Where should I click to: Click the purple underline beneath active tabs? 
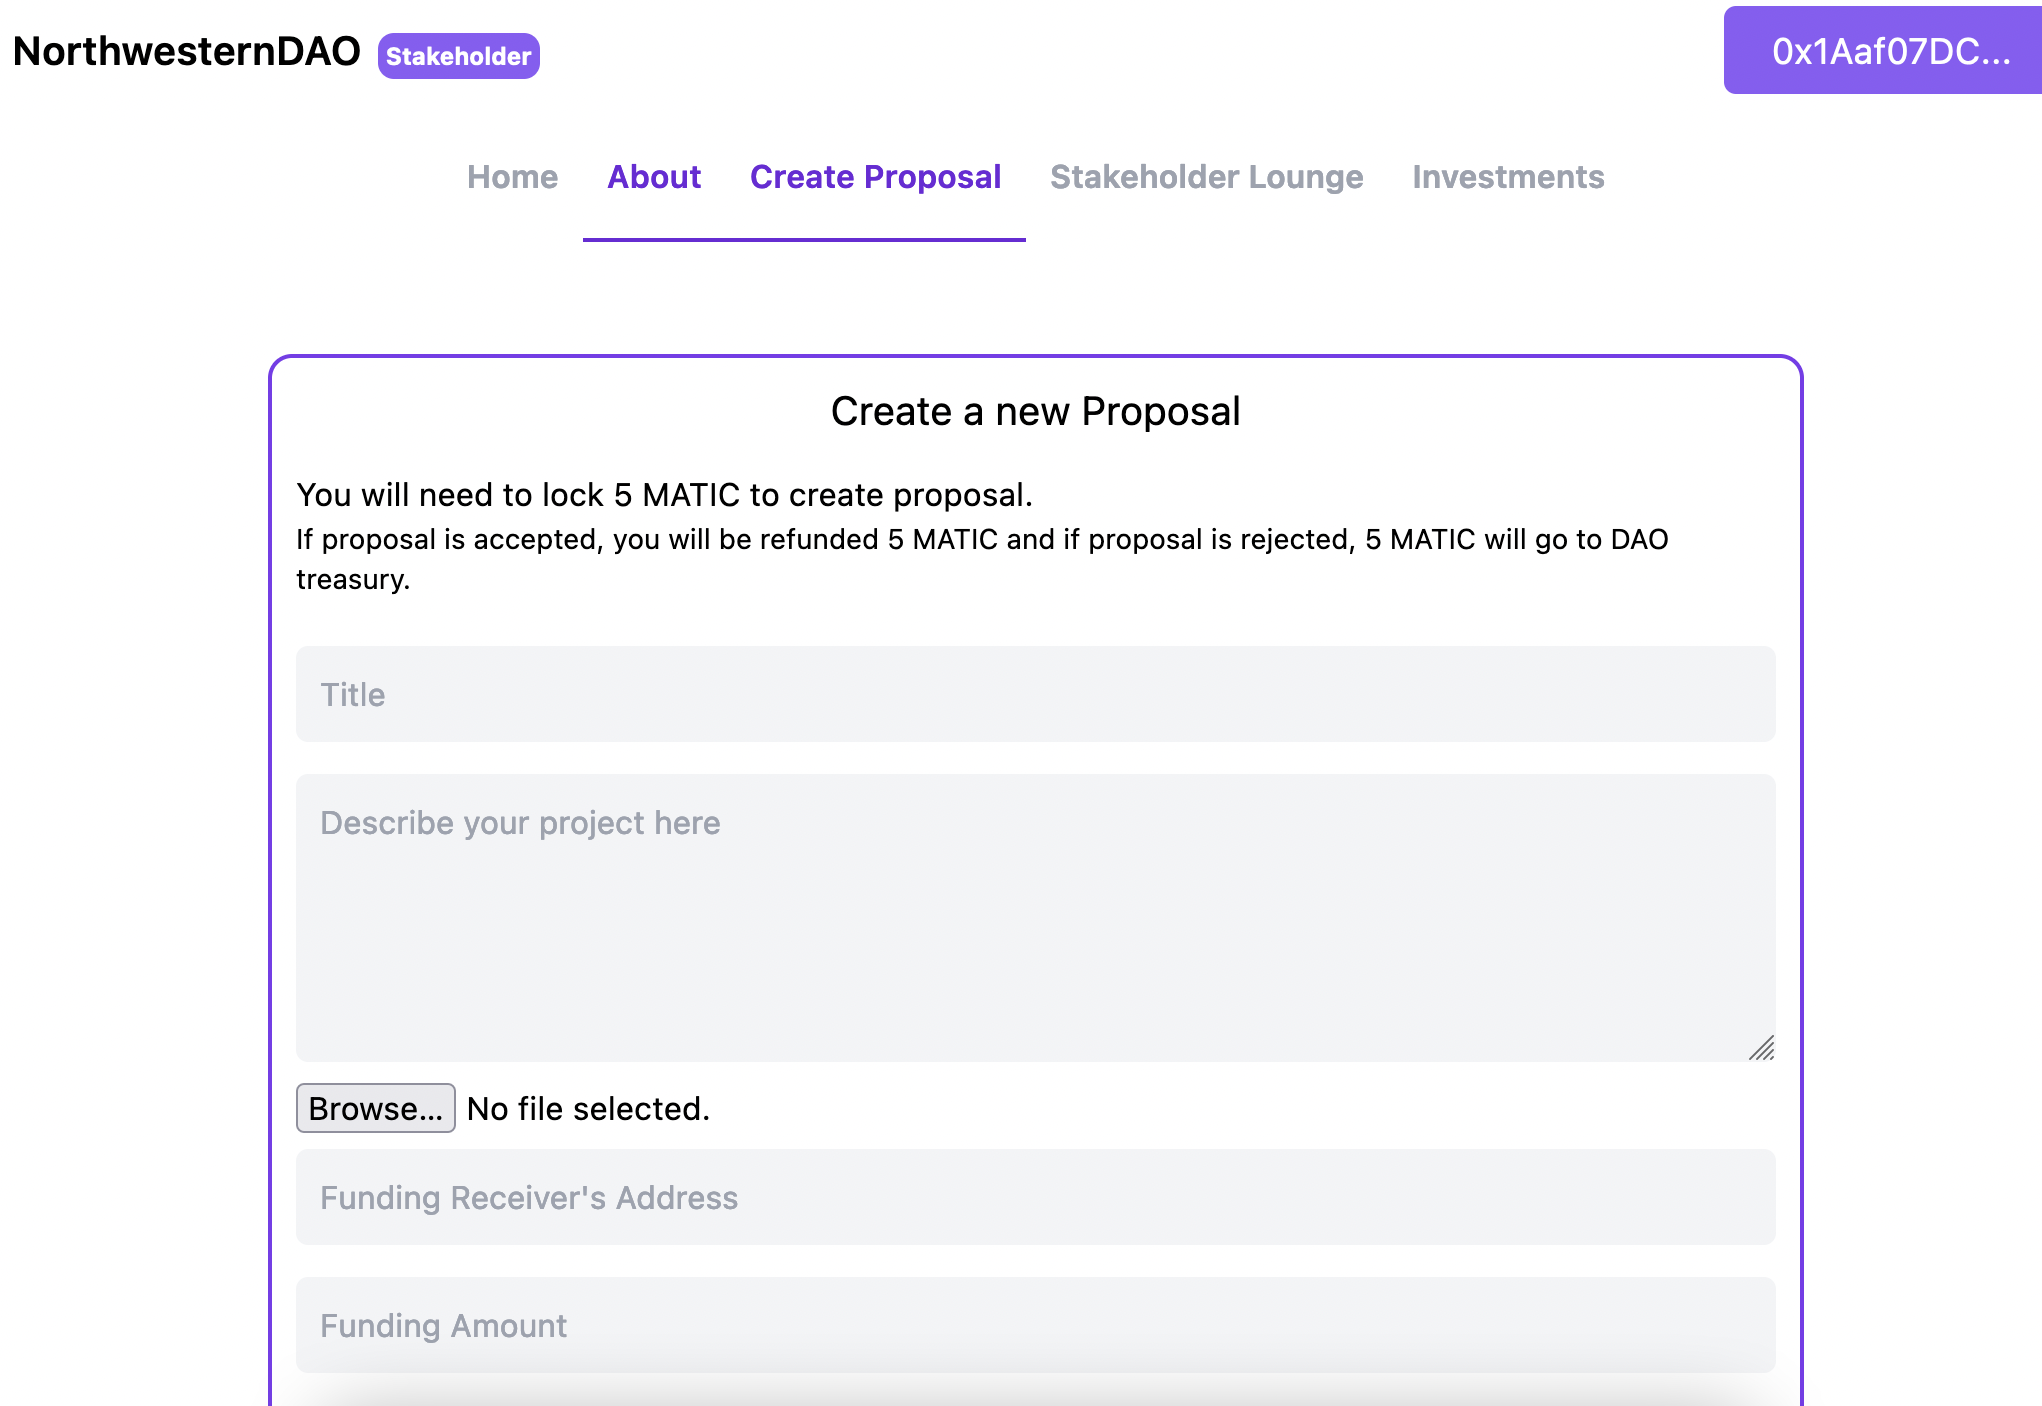[804, 240]
